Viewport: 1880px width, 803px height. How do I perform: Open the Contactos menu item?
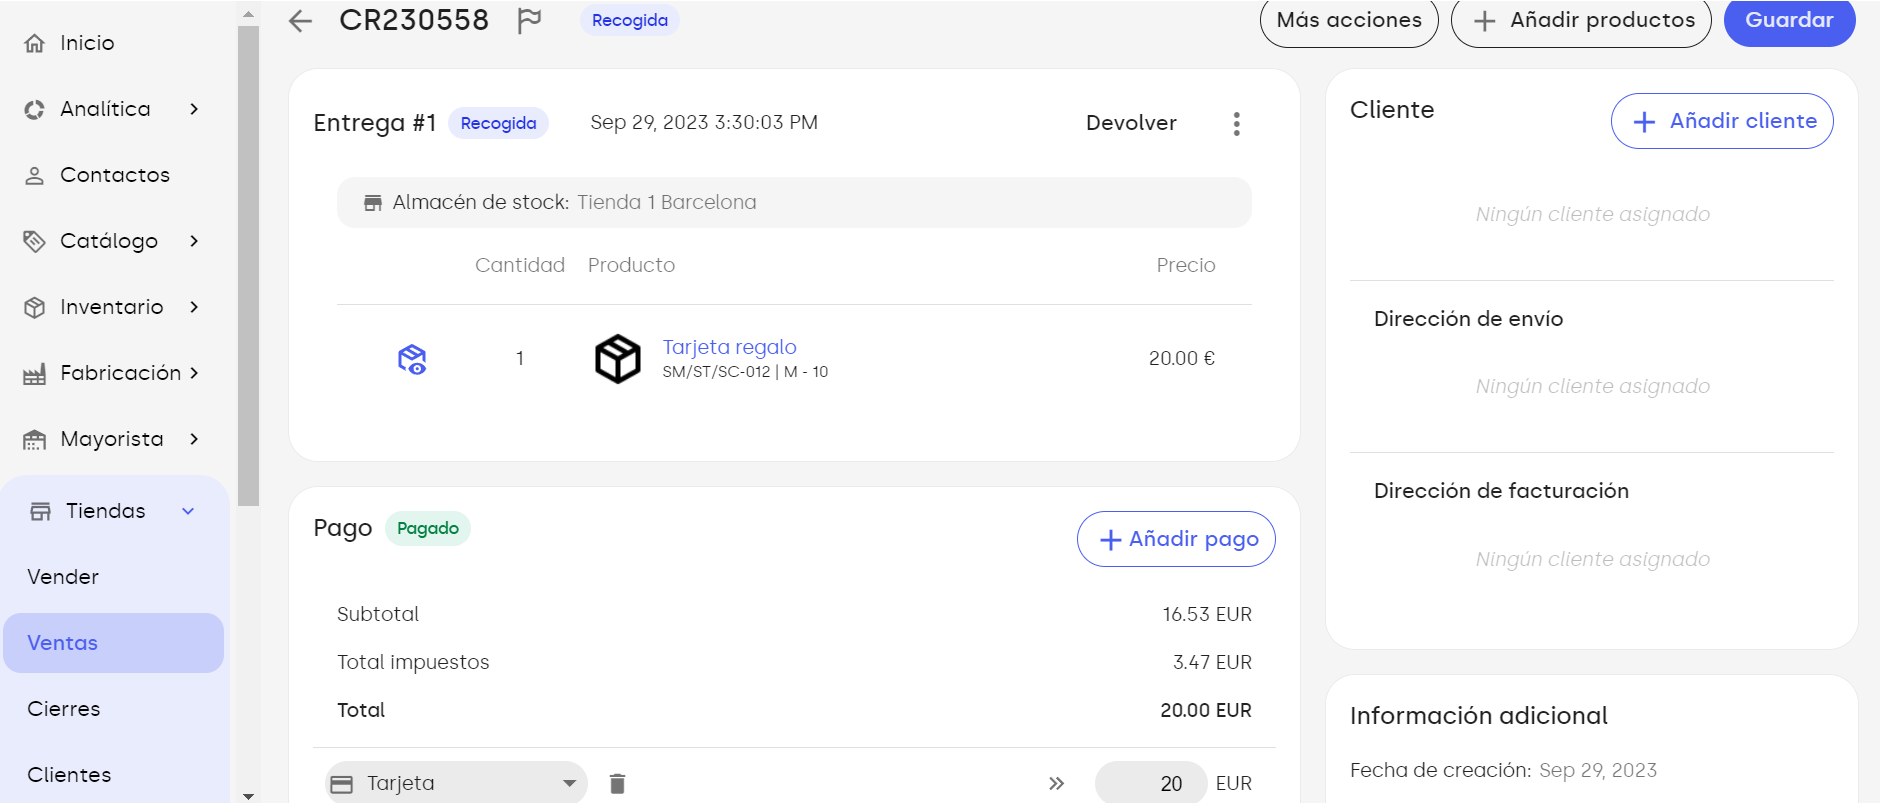[115, 175]
